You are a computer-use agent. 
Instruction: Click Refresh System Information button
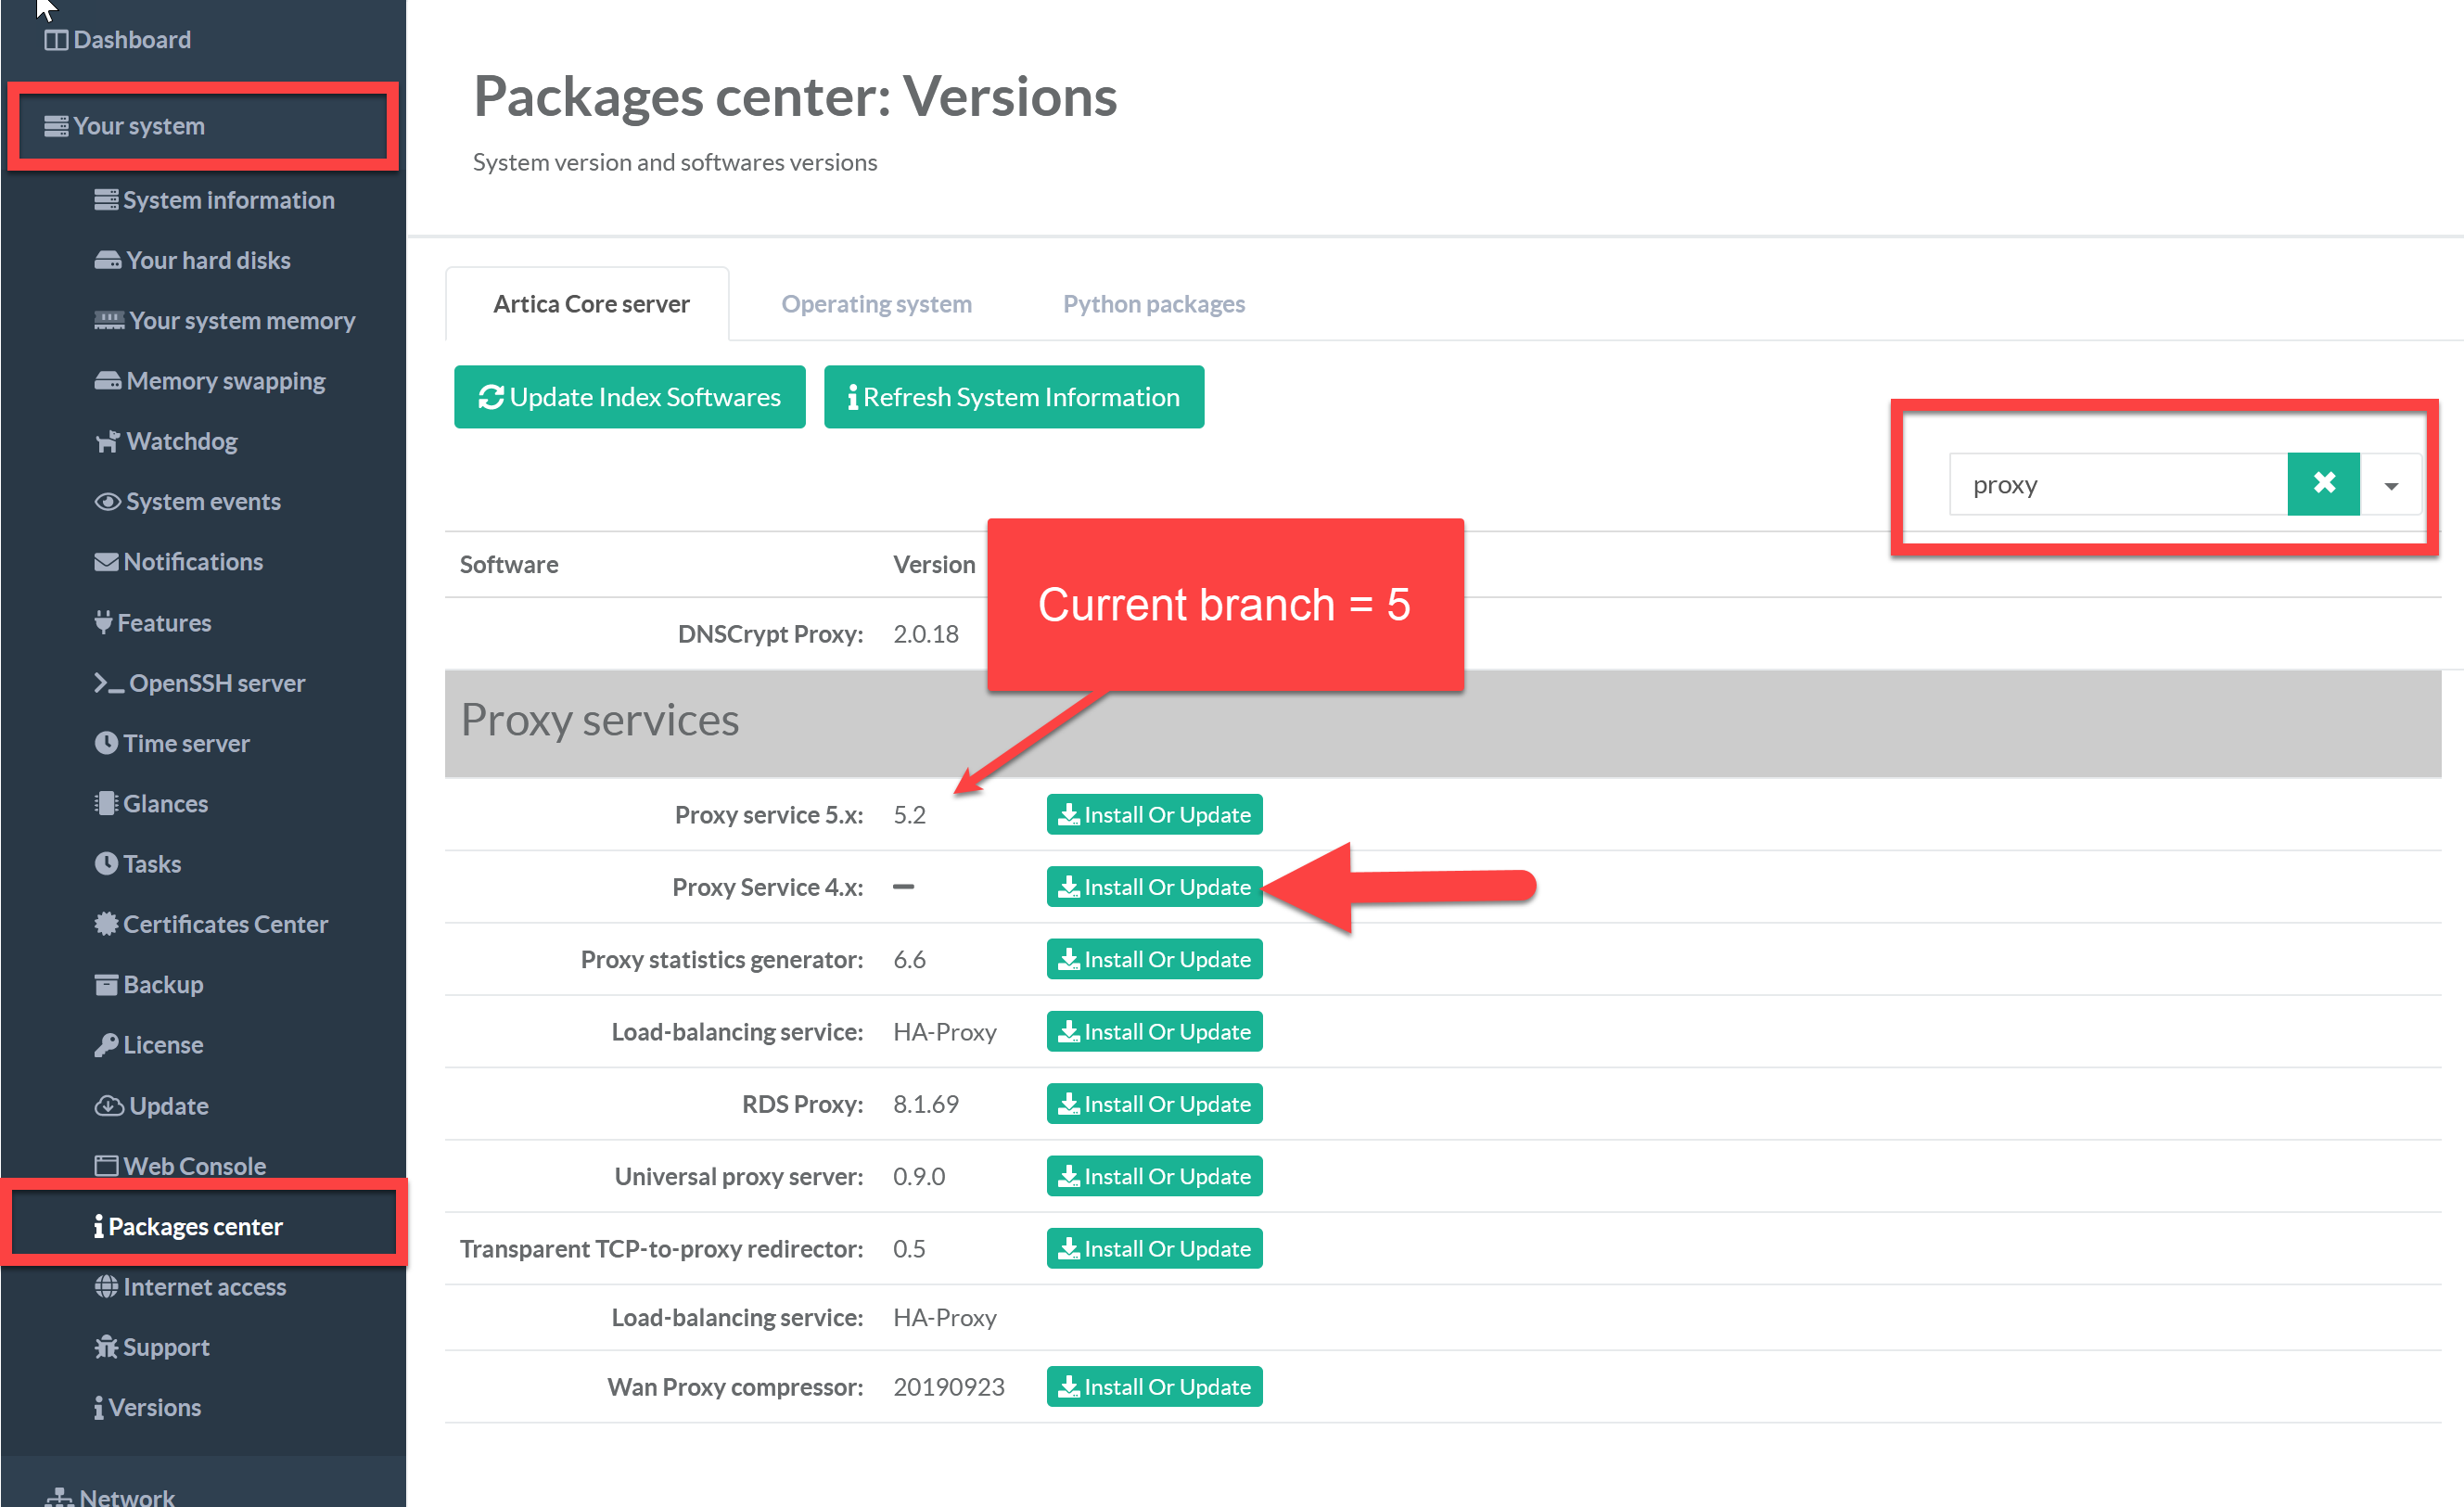[1013, 397]
